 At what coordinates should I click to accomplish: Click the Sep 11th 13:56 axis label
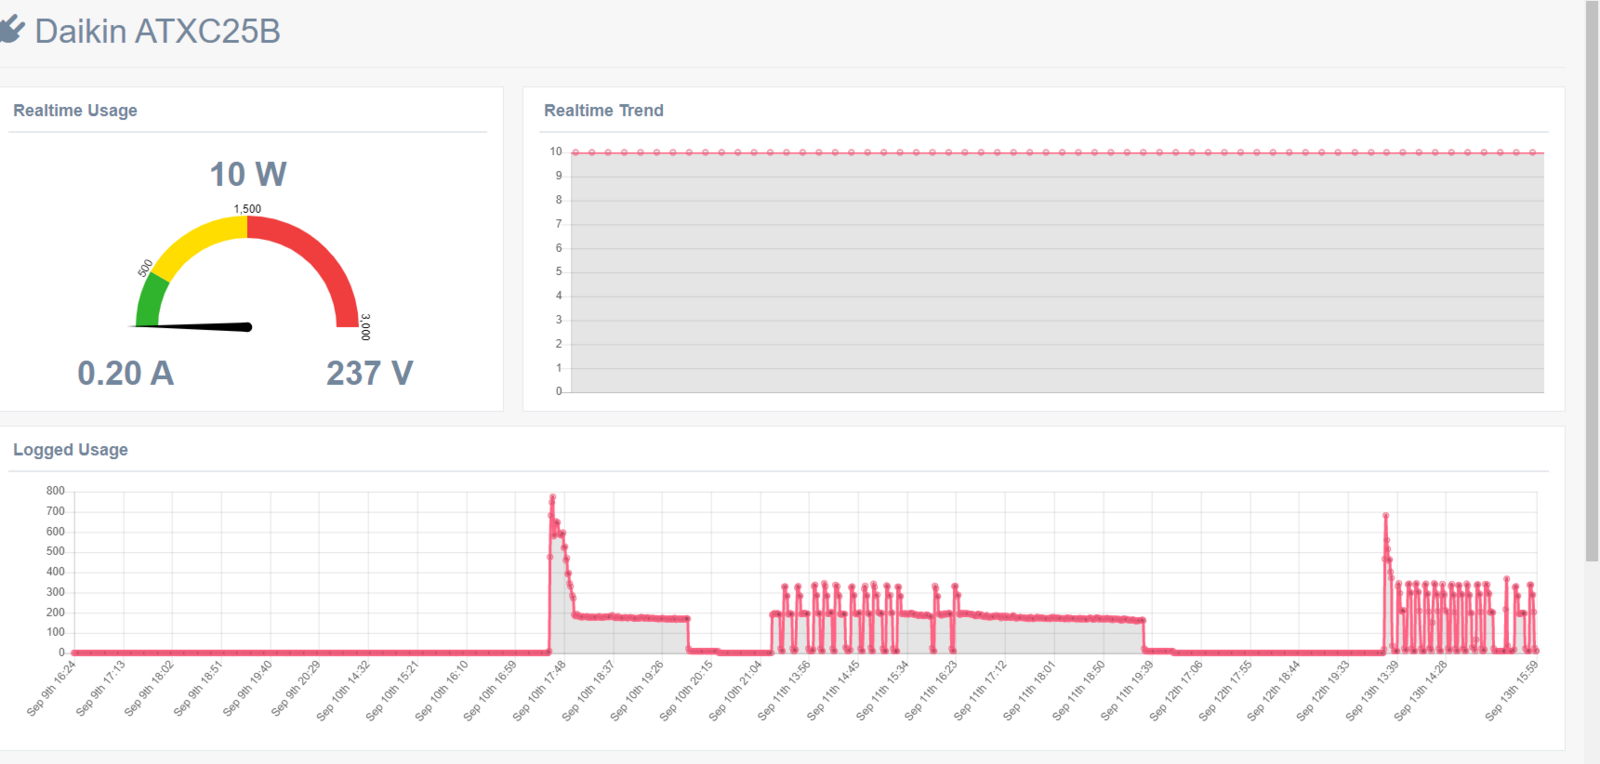pyautogui.click(x=784, y=690)
